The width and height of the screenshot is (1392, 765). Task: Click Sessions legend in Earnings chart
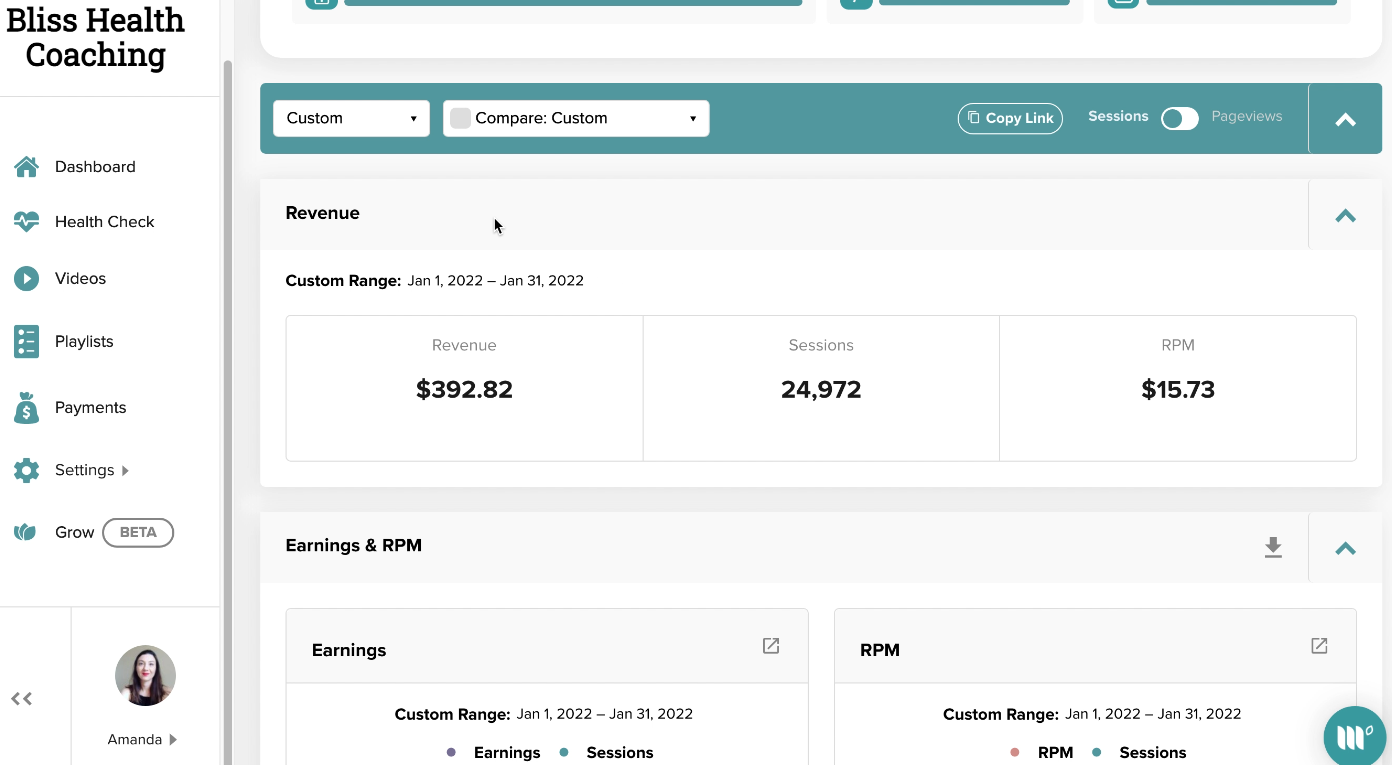tap(620, 753)
